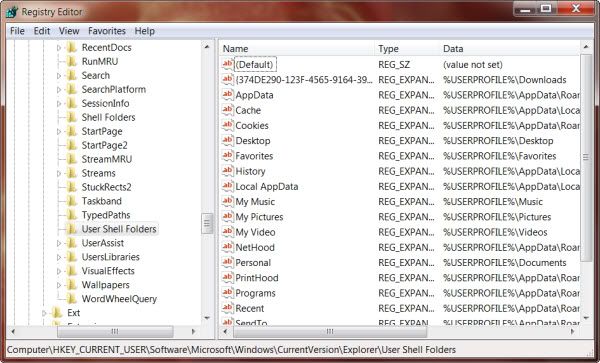Click the folder icon of RunMRU key
This screenshot has width=600, height=363.
[72, 61]
